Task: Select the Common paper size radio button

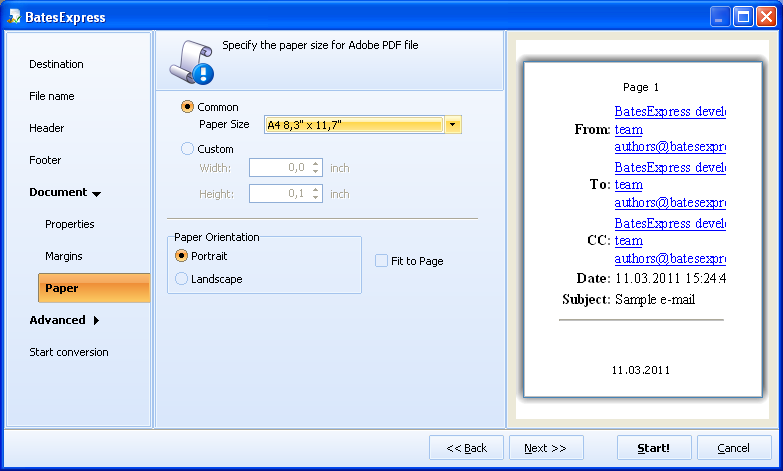Action: coord(187,106)
